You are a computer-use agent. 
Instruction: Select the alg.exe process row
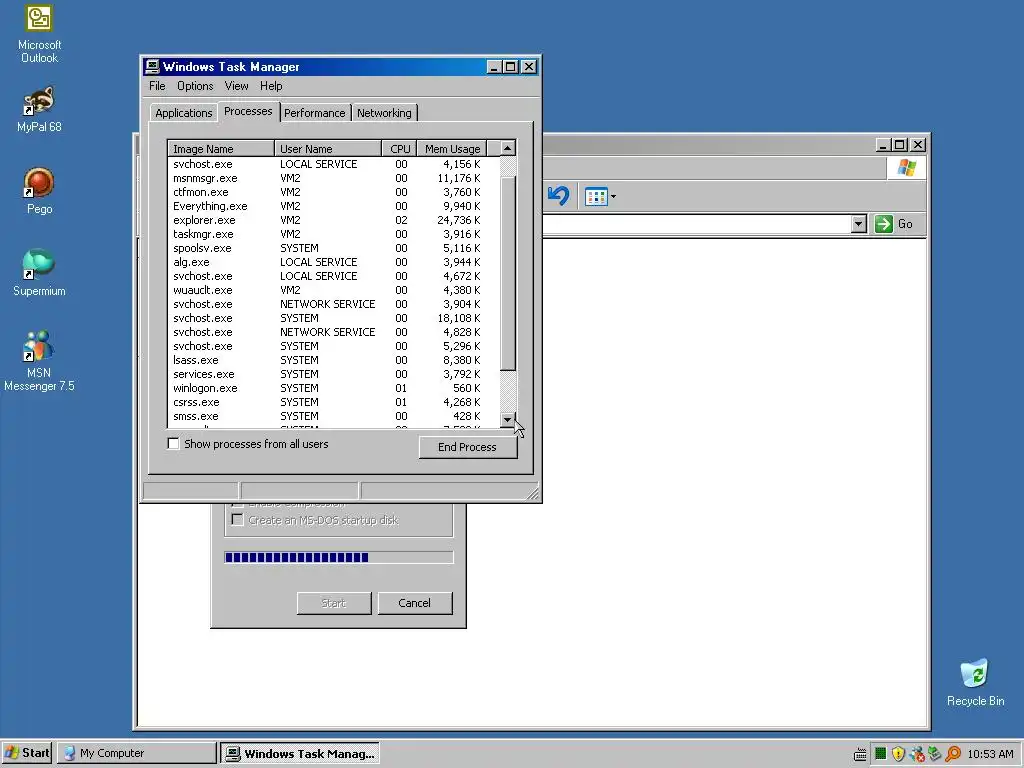pos(333,263)
